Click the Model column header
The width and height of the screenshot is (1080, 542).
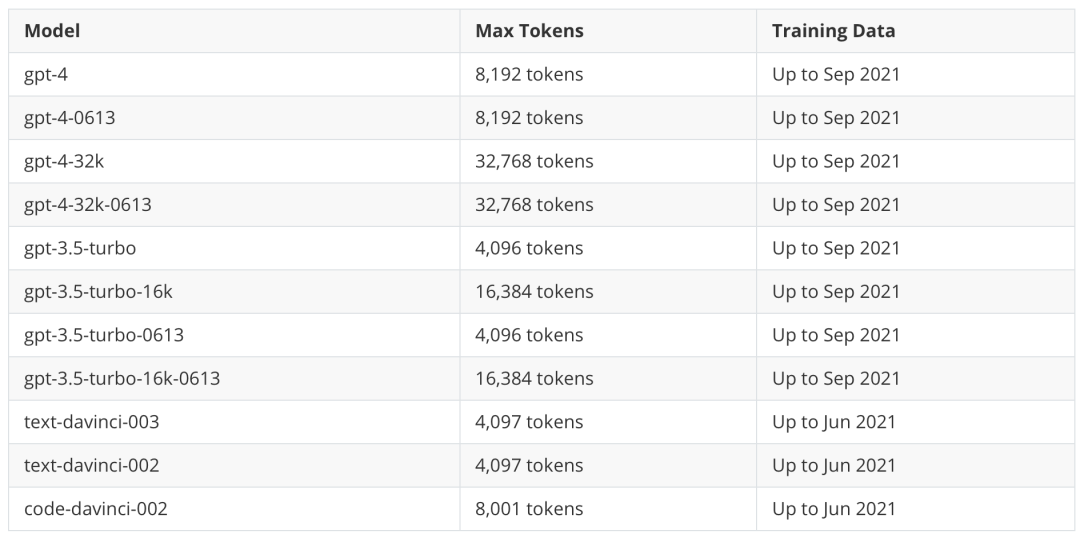pyautogui.click(x=52, y=31)
